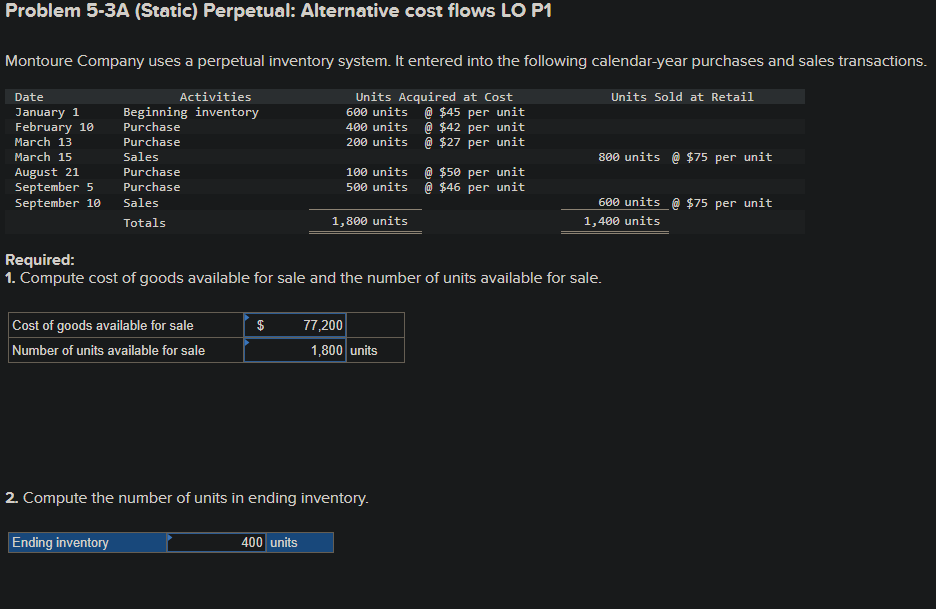Select the 77,200 cost input field

pos(300,325)
